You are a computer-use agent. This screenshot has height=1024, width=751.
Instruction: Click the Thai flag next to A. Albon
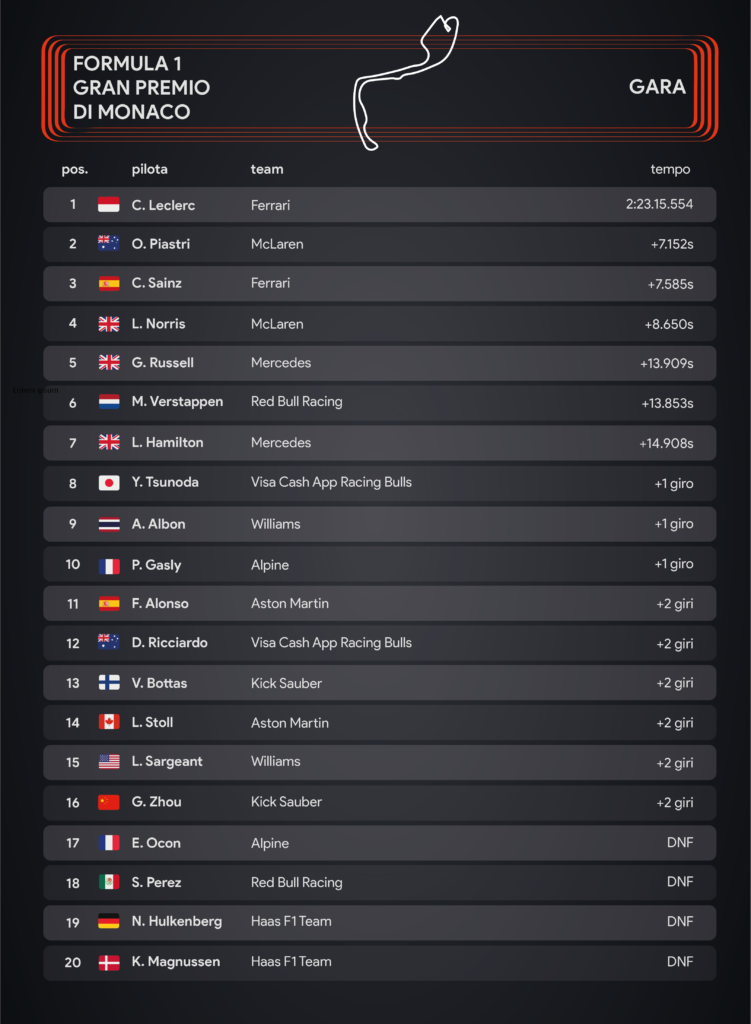[x=109, y=524]
